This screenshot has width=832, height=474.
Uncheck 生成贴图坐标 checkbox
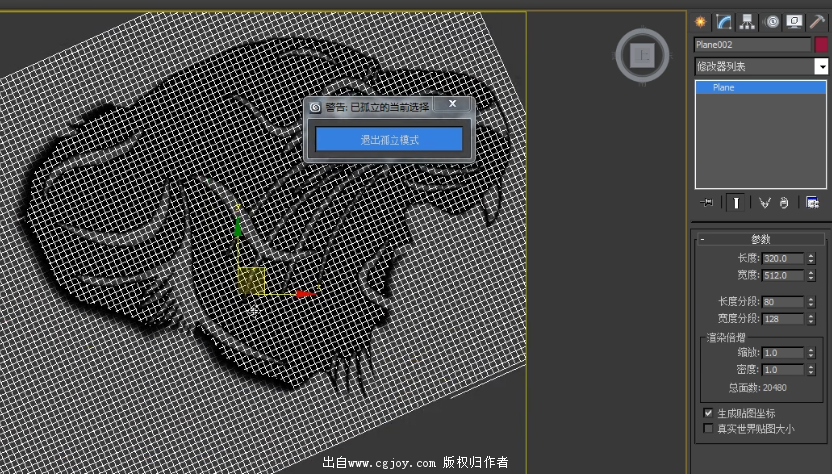pos(709,413)
